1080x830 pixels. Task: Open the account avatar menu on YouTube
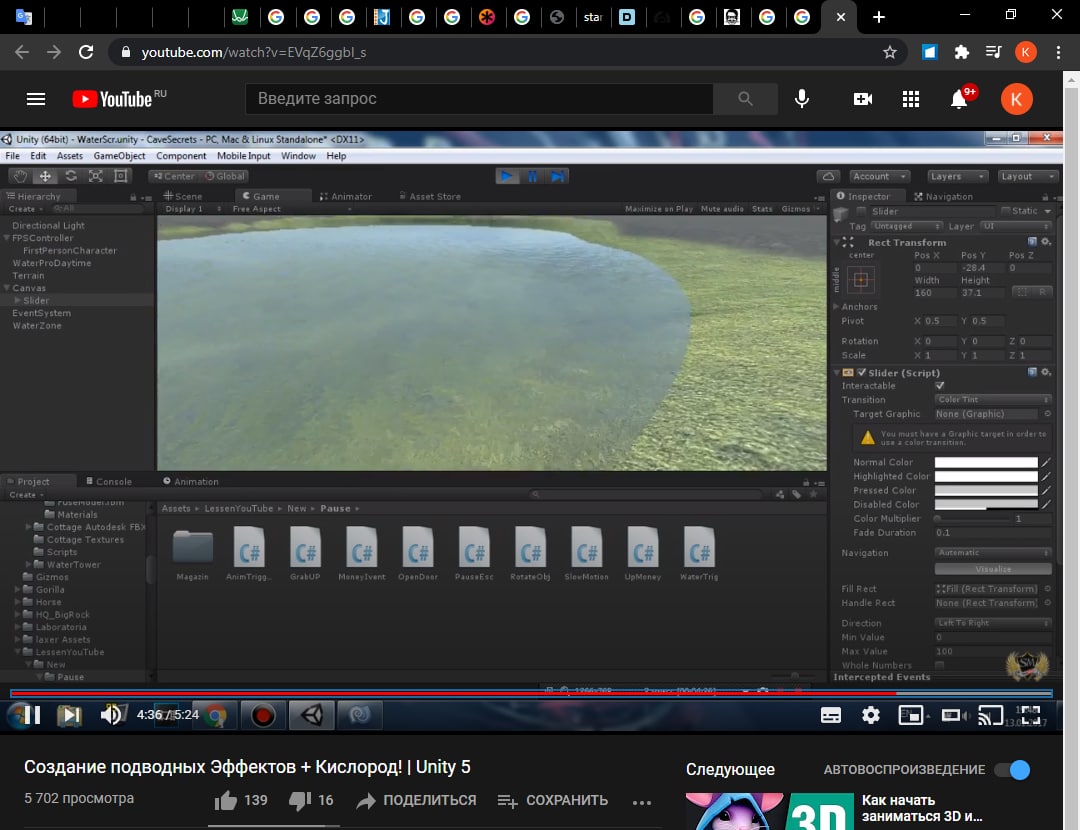click(x=1016, y=99)
